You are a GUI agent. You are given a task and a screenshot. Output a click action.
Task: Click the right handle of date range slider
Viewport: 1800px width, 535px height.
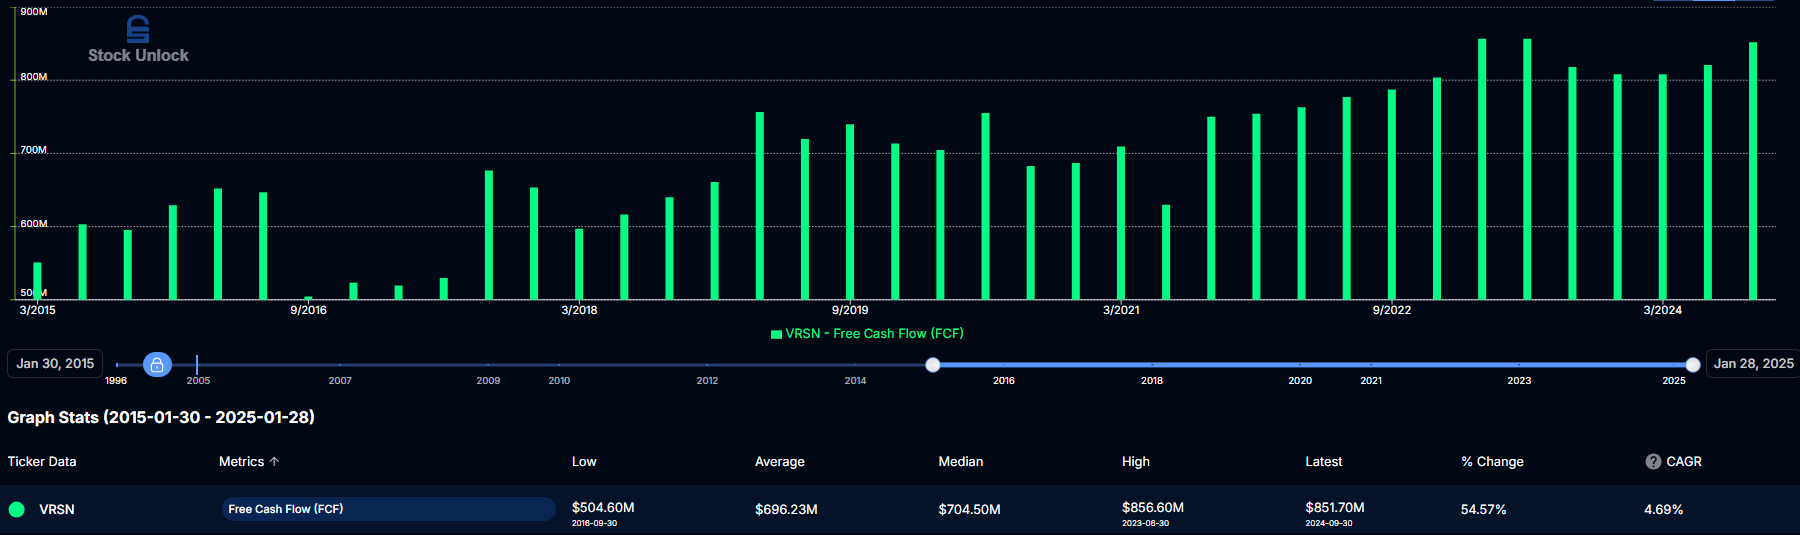tap(1692, 365)
